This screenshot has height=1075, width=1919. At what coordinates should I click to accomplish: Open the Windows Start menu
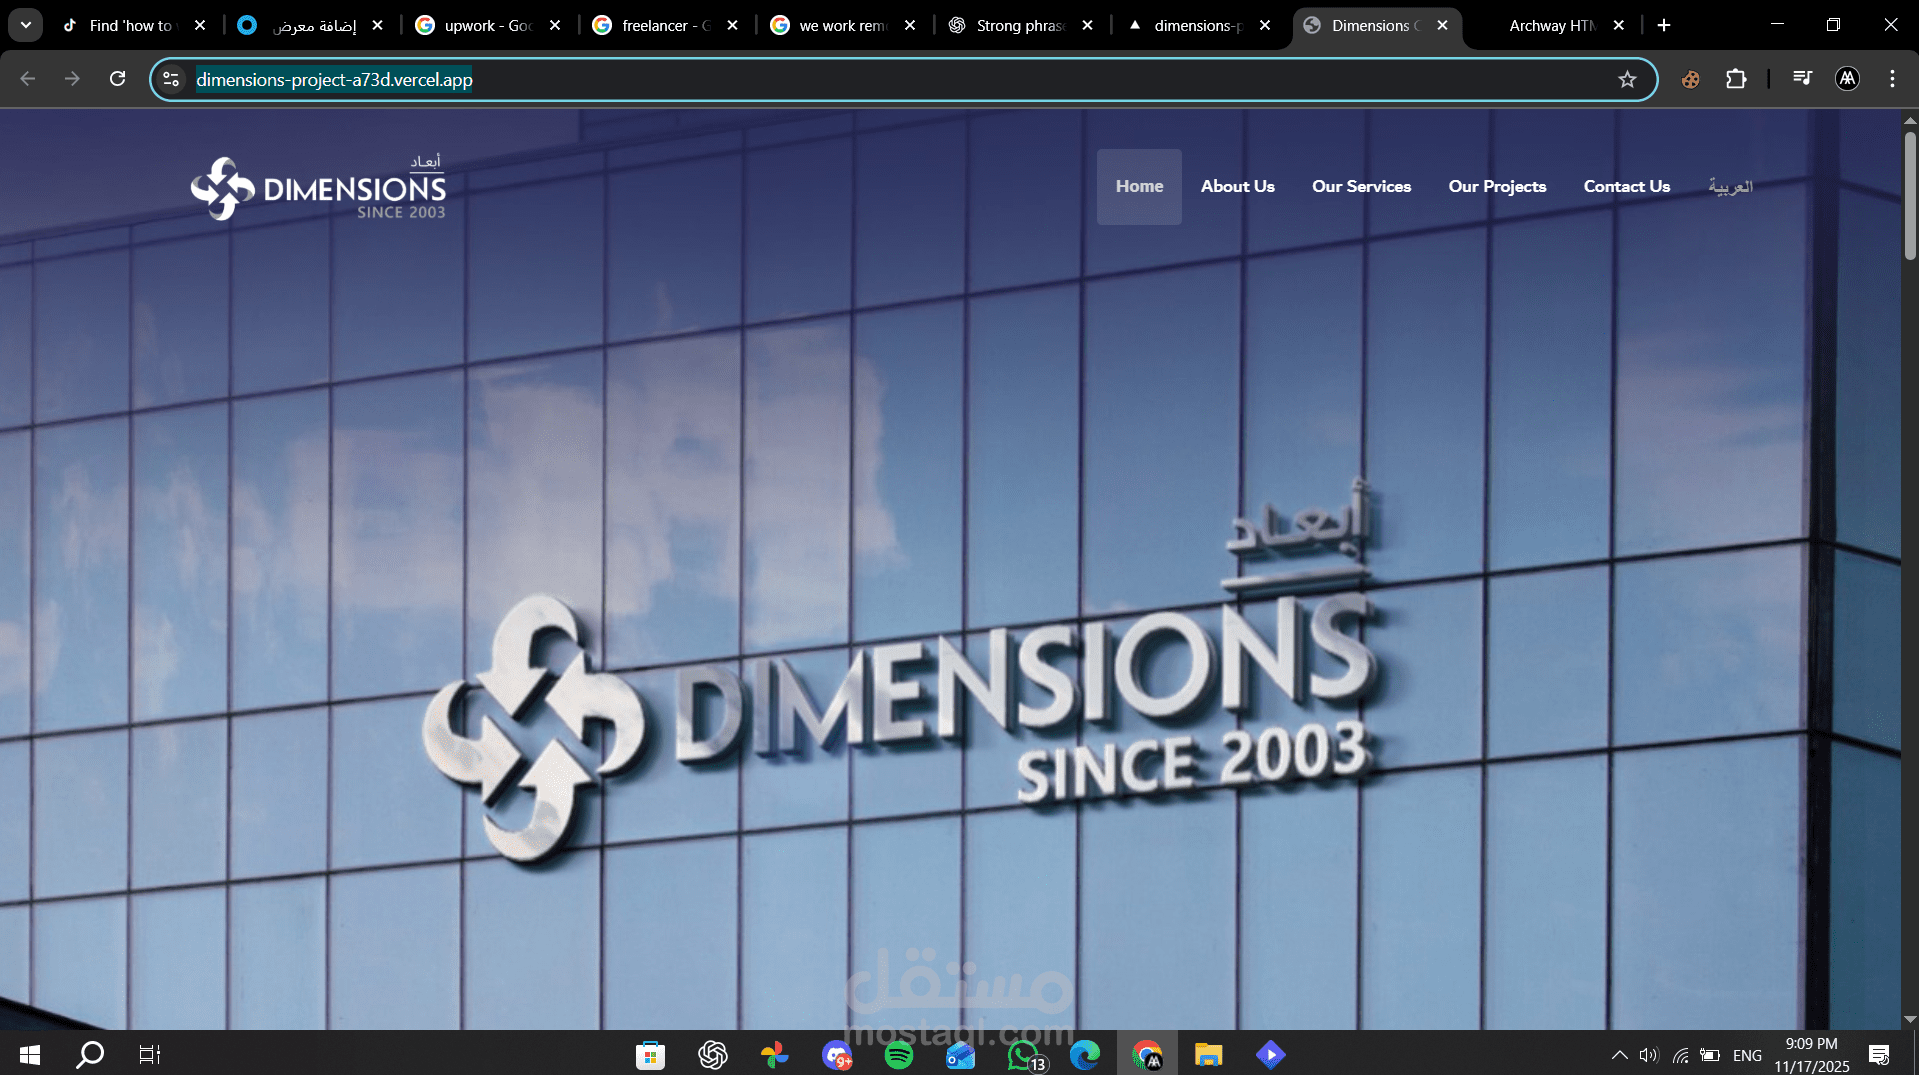click(30, 1054)
